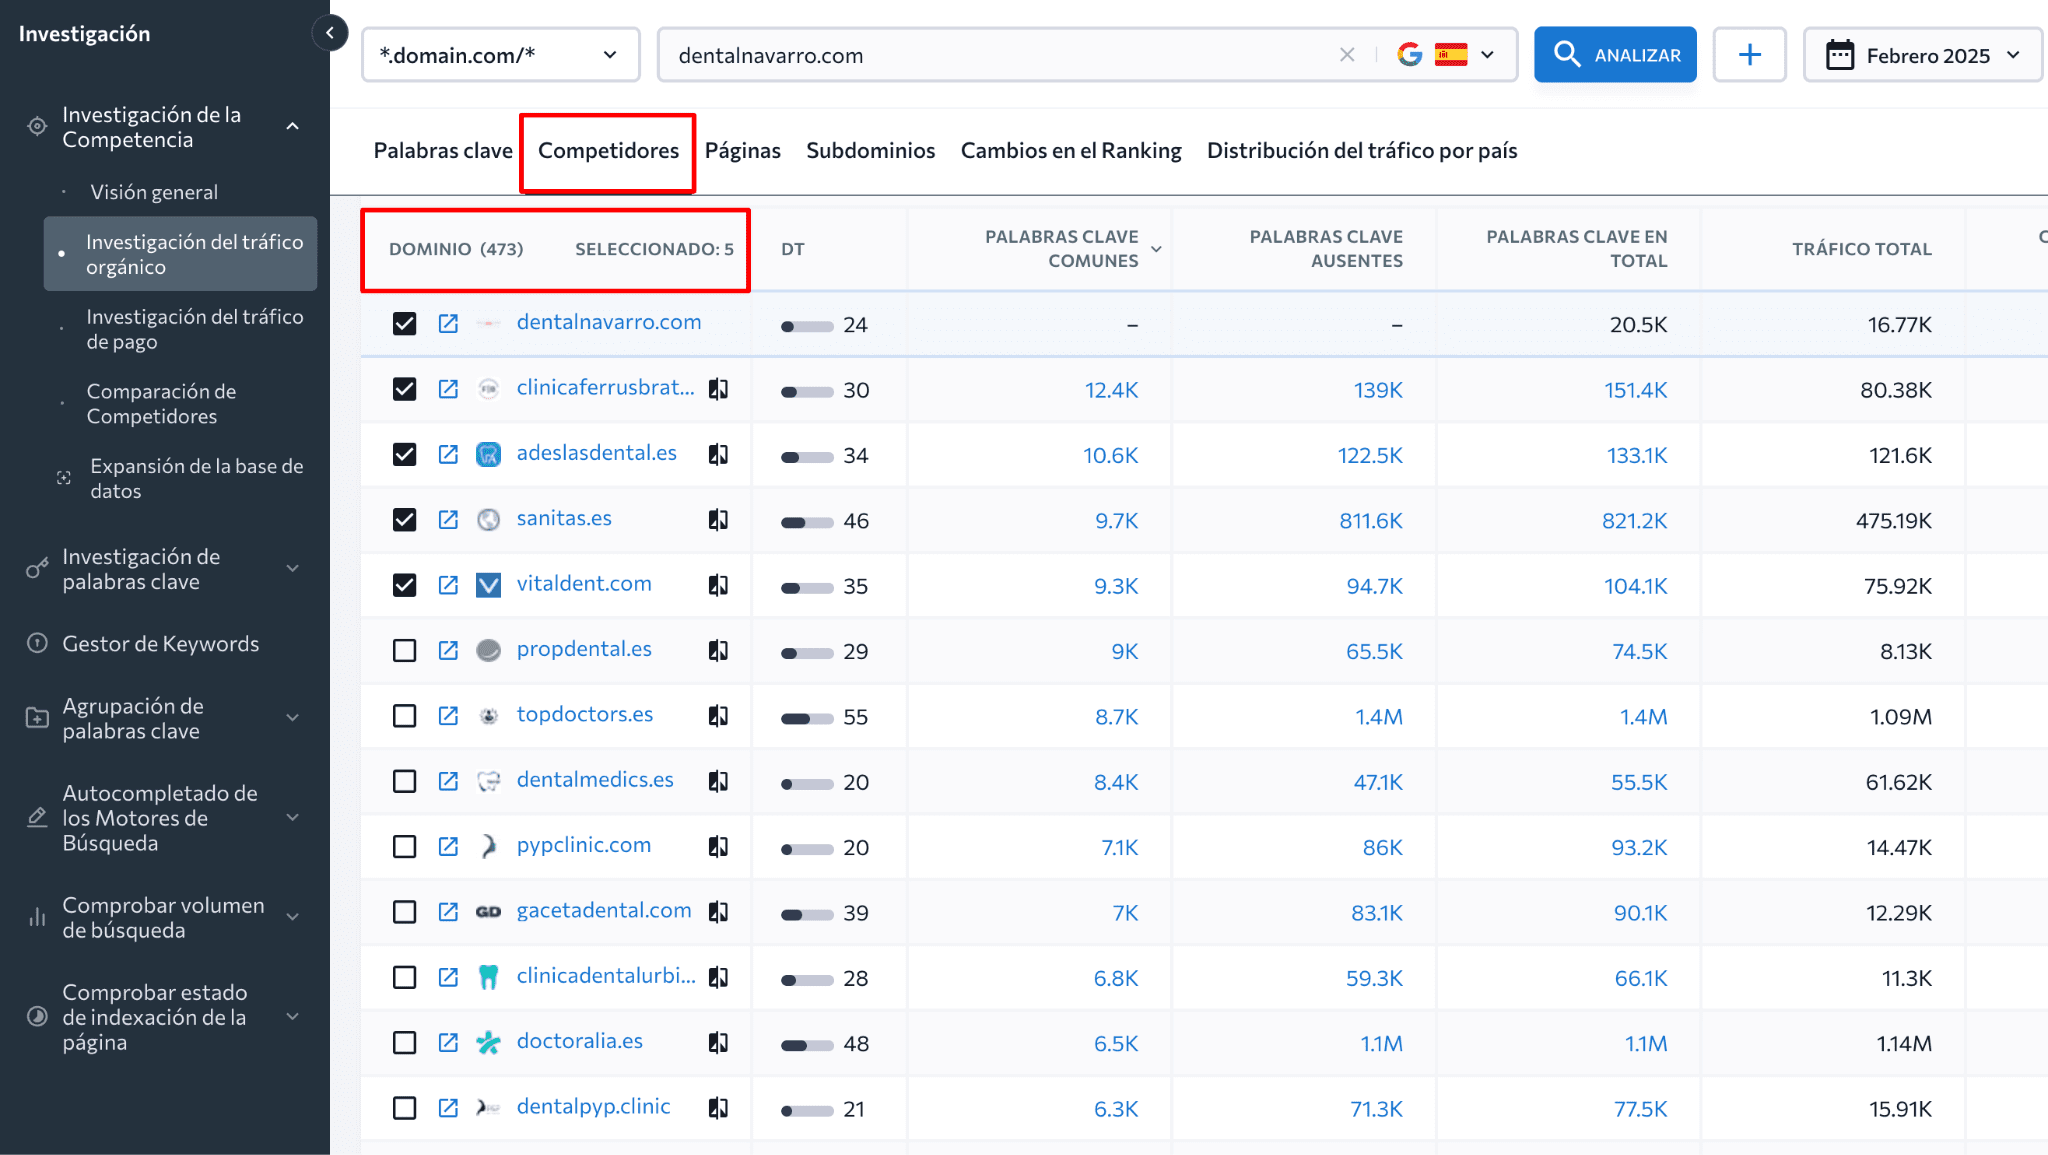Collapse Investigación de la Competencia section

pyautogui.click(x=292, y=126)
